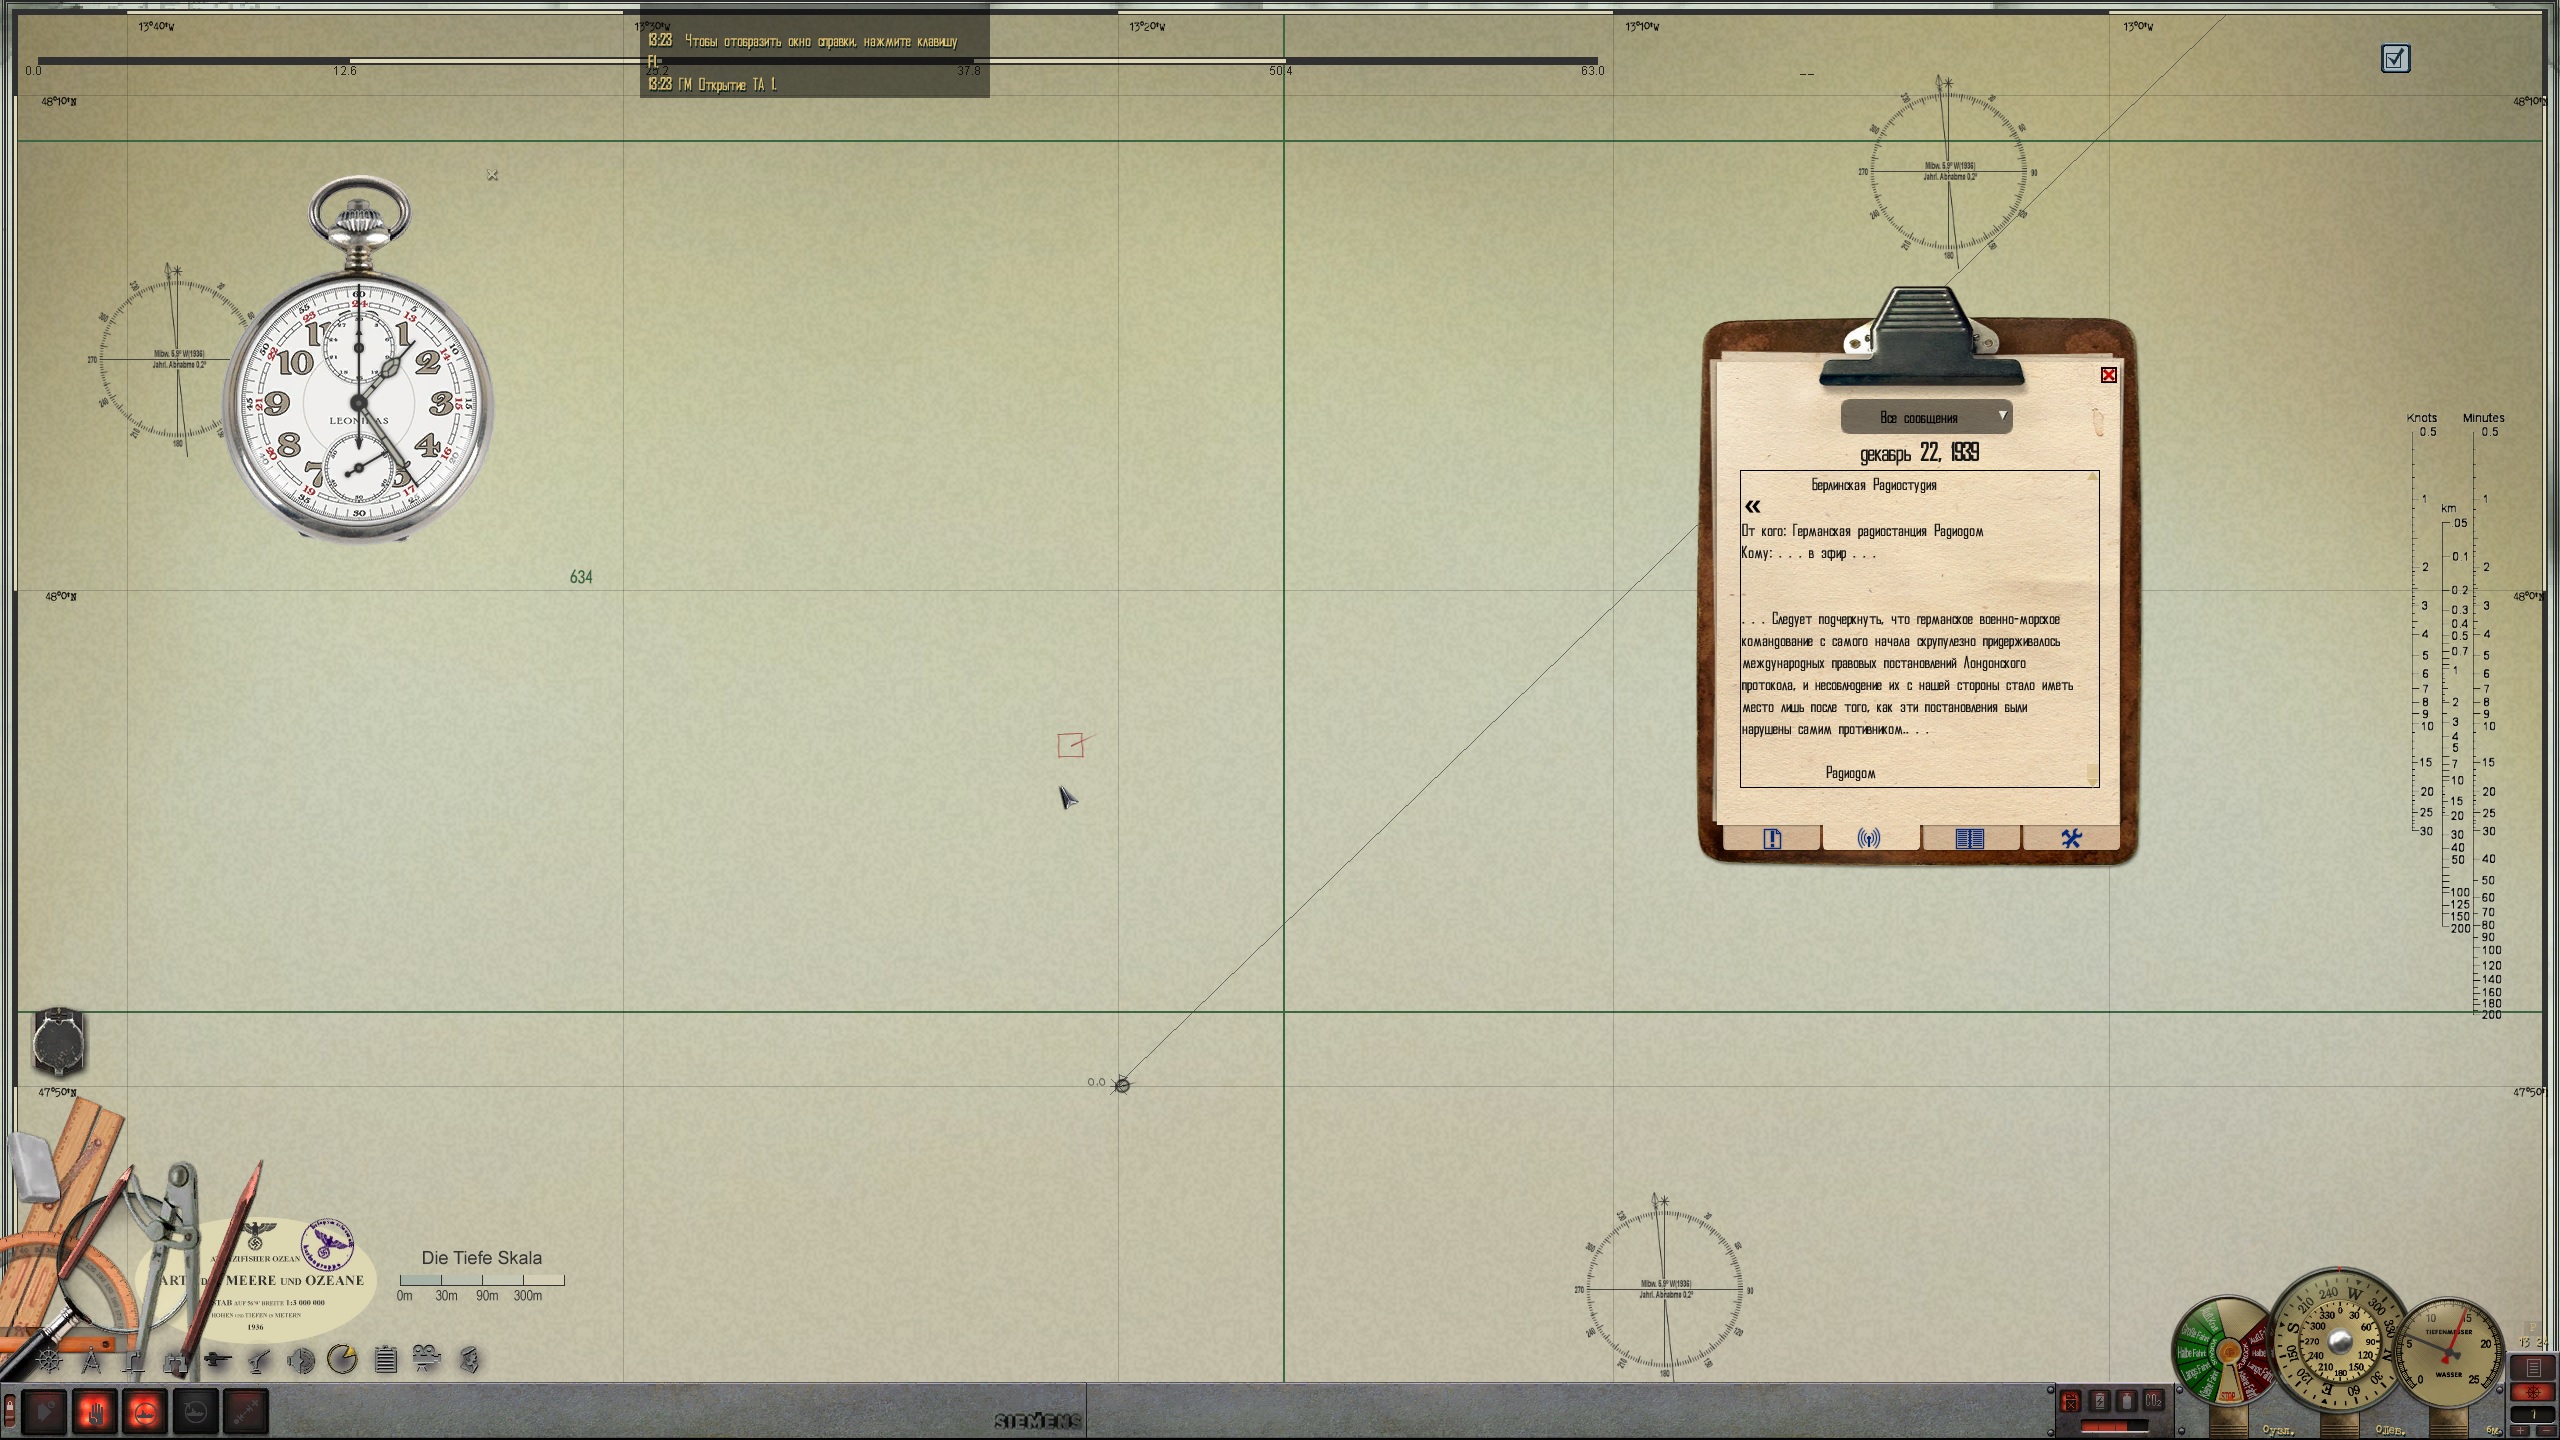Toggle the glowing ship silhouette surface button
2560x1440 pixels.
point(145,1411)
